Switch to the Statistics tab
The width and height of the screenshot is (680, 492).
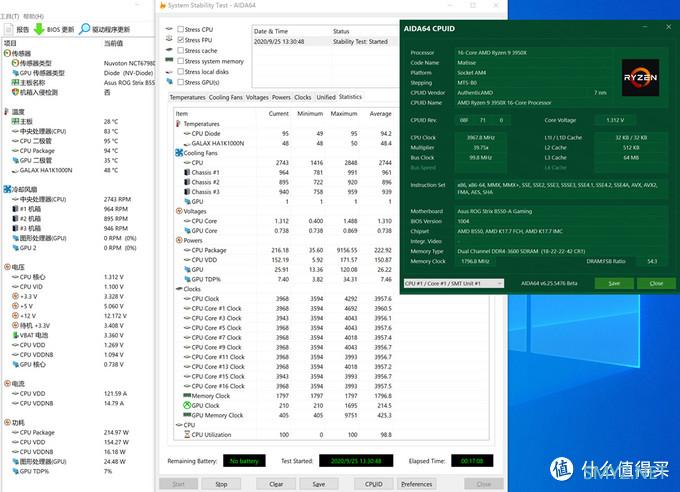click(x=350, y=97)
